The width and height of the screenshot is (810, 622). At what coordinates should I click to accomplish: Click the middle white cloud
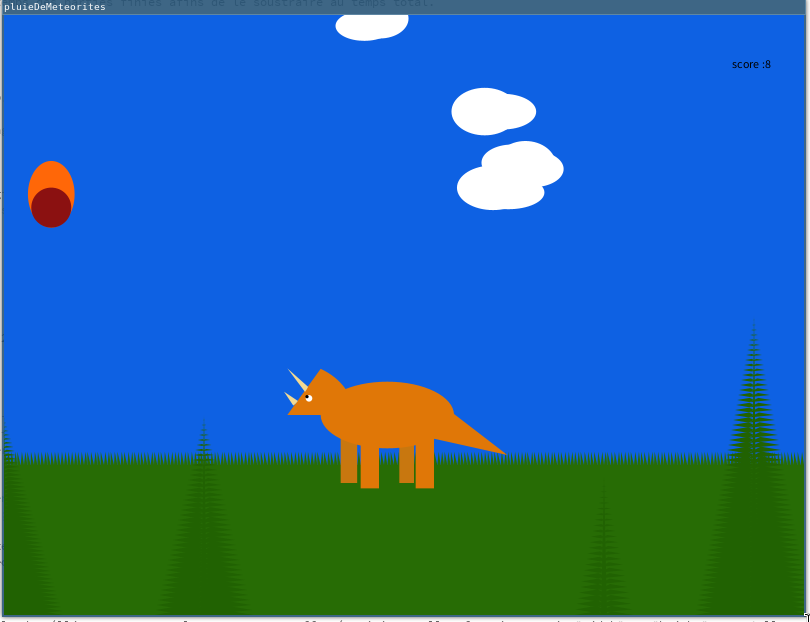point(492,111)
